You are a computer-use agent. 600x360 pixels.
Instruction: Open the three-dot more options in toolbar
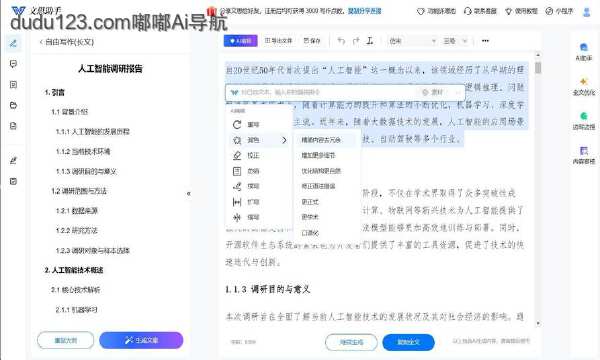[x=485, y=41]
